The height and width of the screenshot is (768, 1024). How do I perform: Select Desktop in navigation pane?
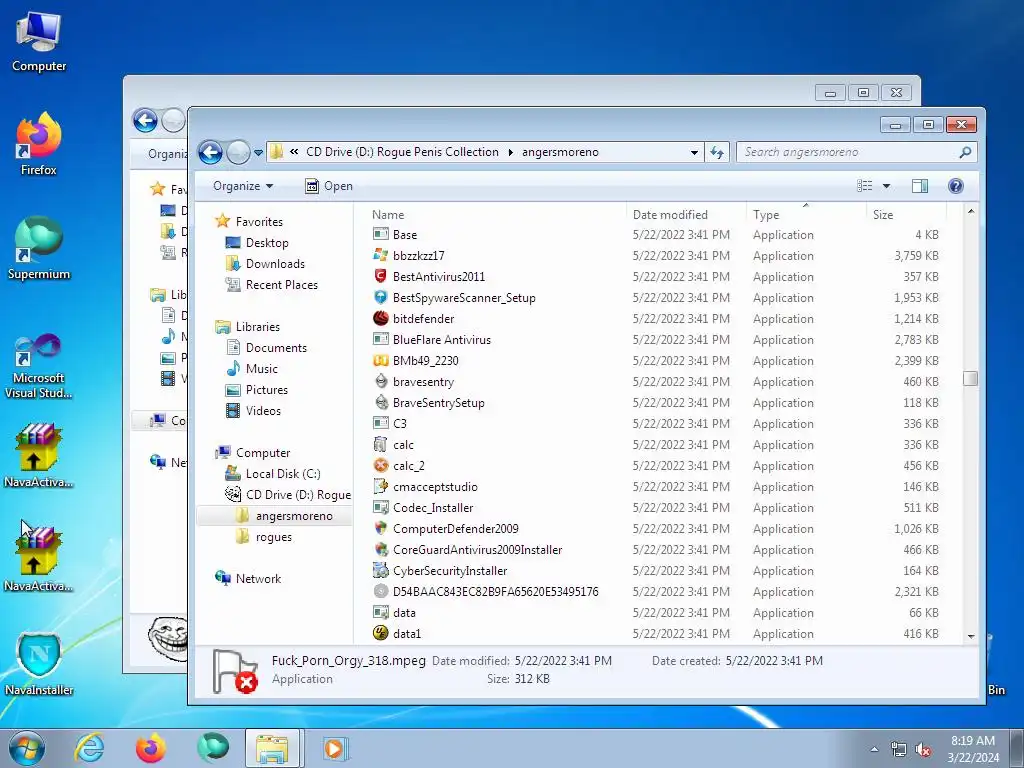click(x=266, y=242)
